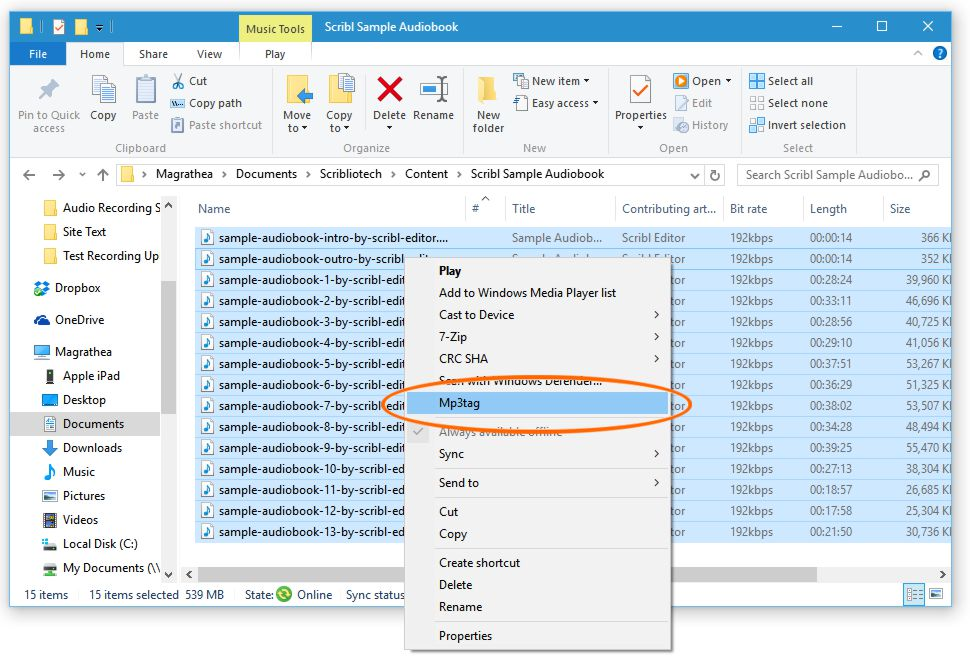Choose Create shortcut in context menu
Screen dimensions: 970x657
[537, 563]
